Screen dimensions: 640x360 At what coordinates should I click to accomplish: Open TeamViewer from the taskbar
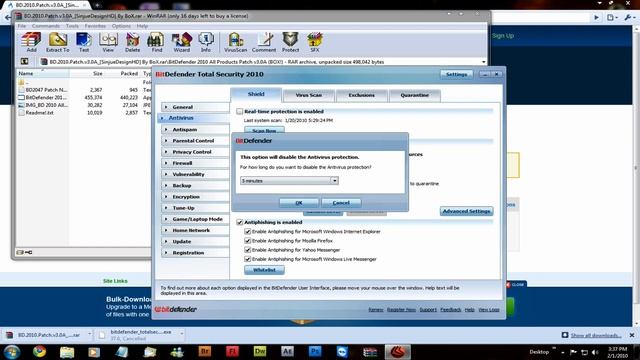[342, 351]
